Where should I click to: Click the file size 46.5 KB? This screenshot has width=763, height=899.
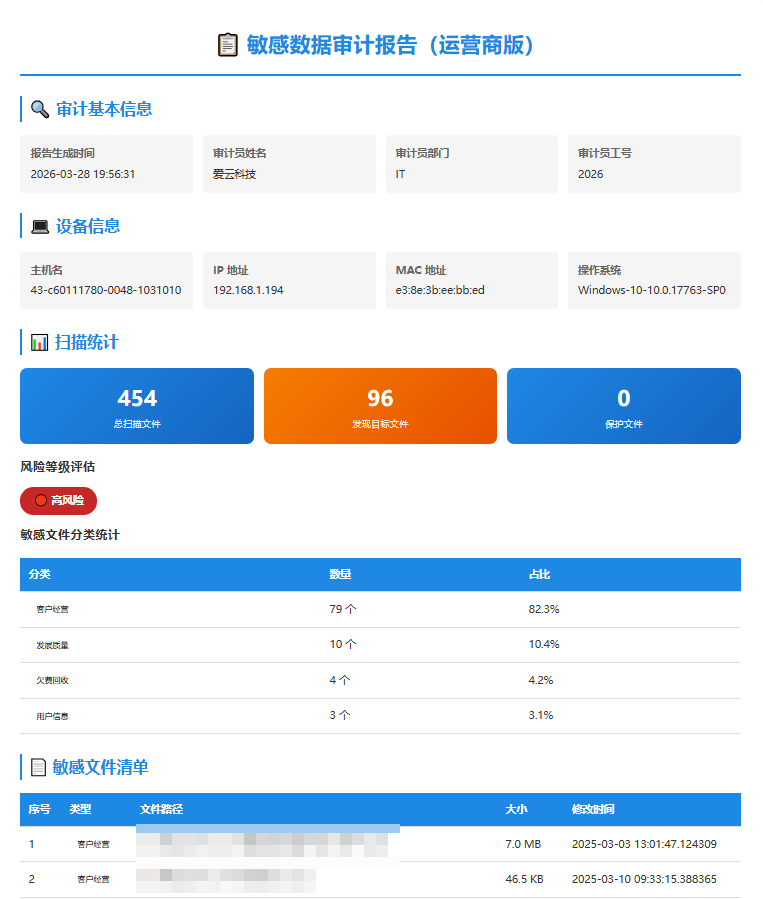tap(524, 879)
